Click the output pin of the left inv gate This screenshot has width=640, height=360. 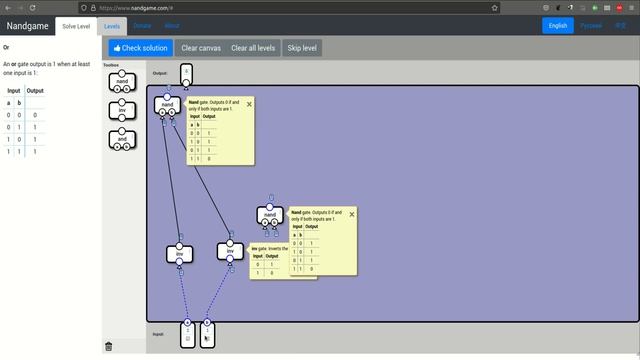click(180, 246)
